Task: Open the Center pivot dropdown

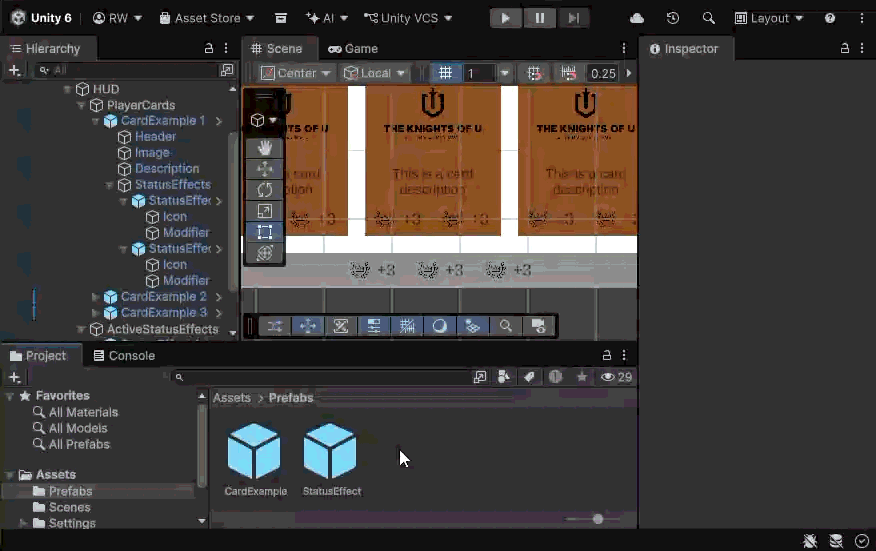Action: (296, 73)
